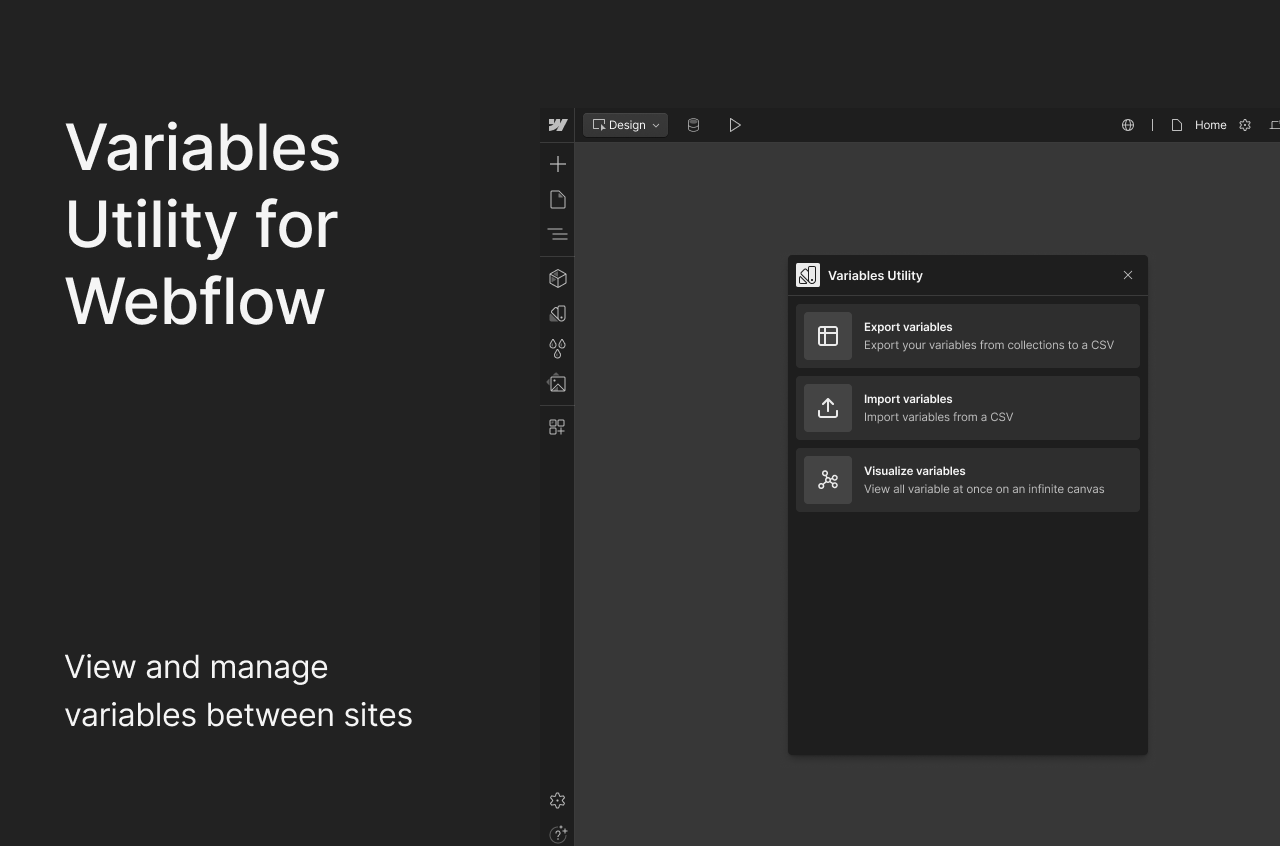Open the Navigator panel
This screenshot has height=846, width=1280.
click(x=557, y=233)
